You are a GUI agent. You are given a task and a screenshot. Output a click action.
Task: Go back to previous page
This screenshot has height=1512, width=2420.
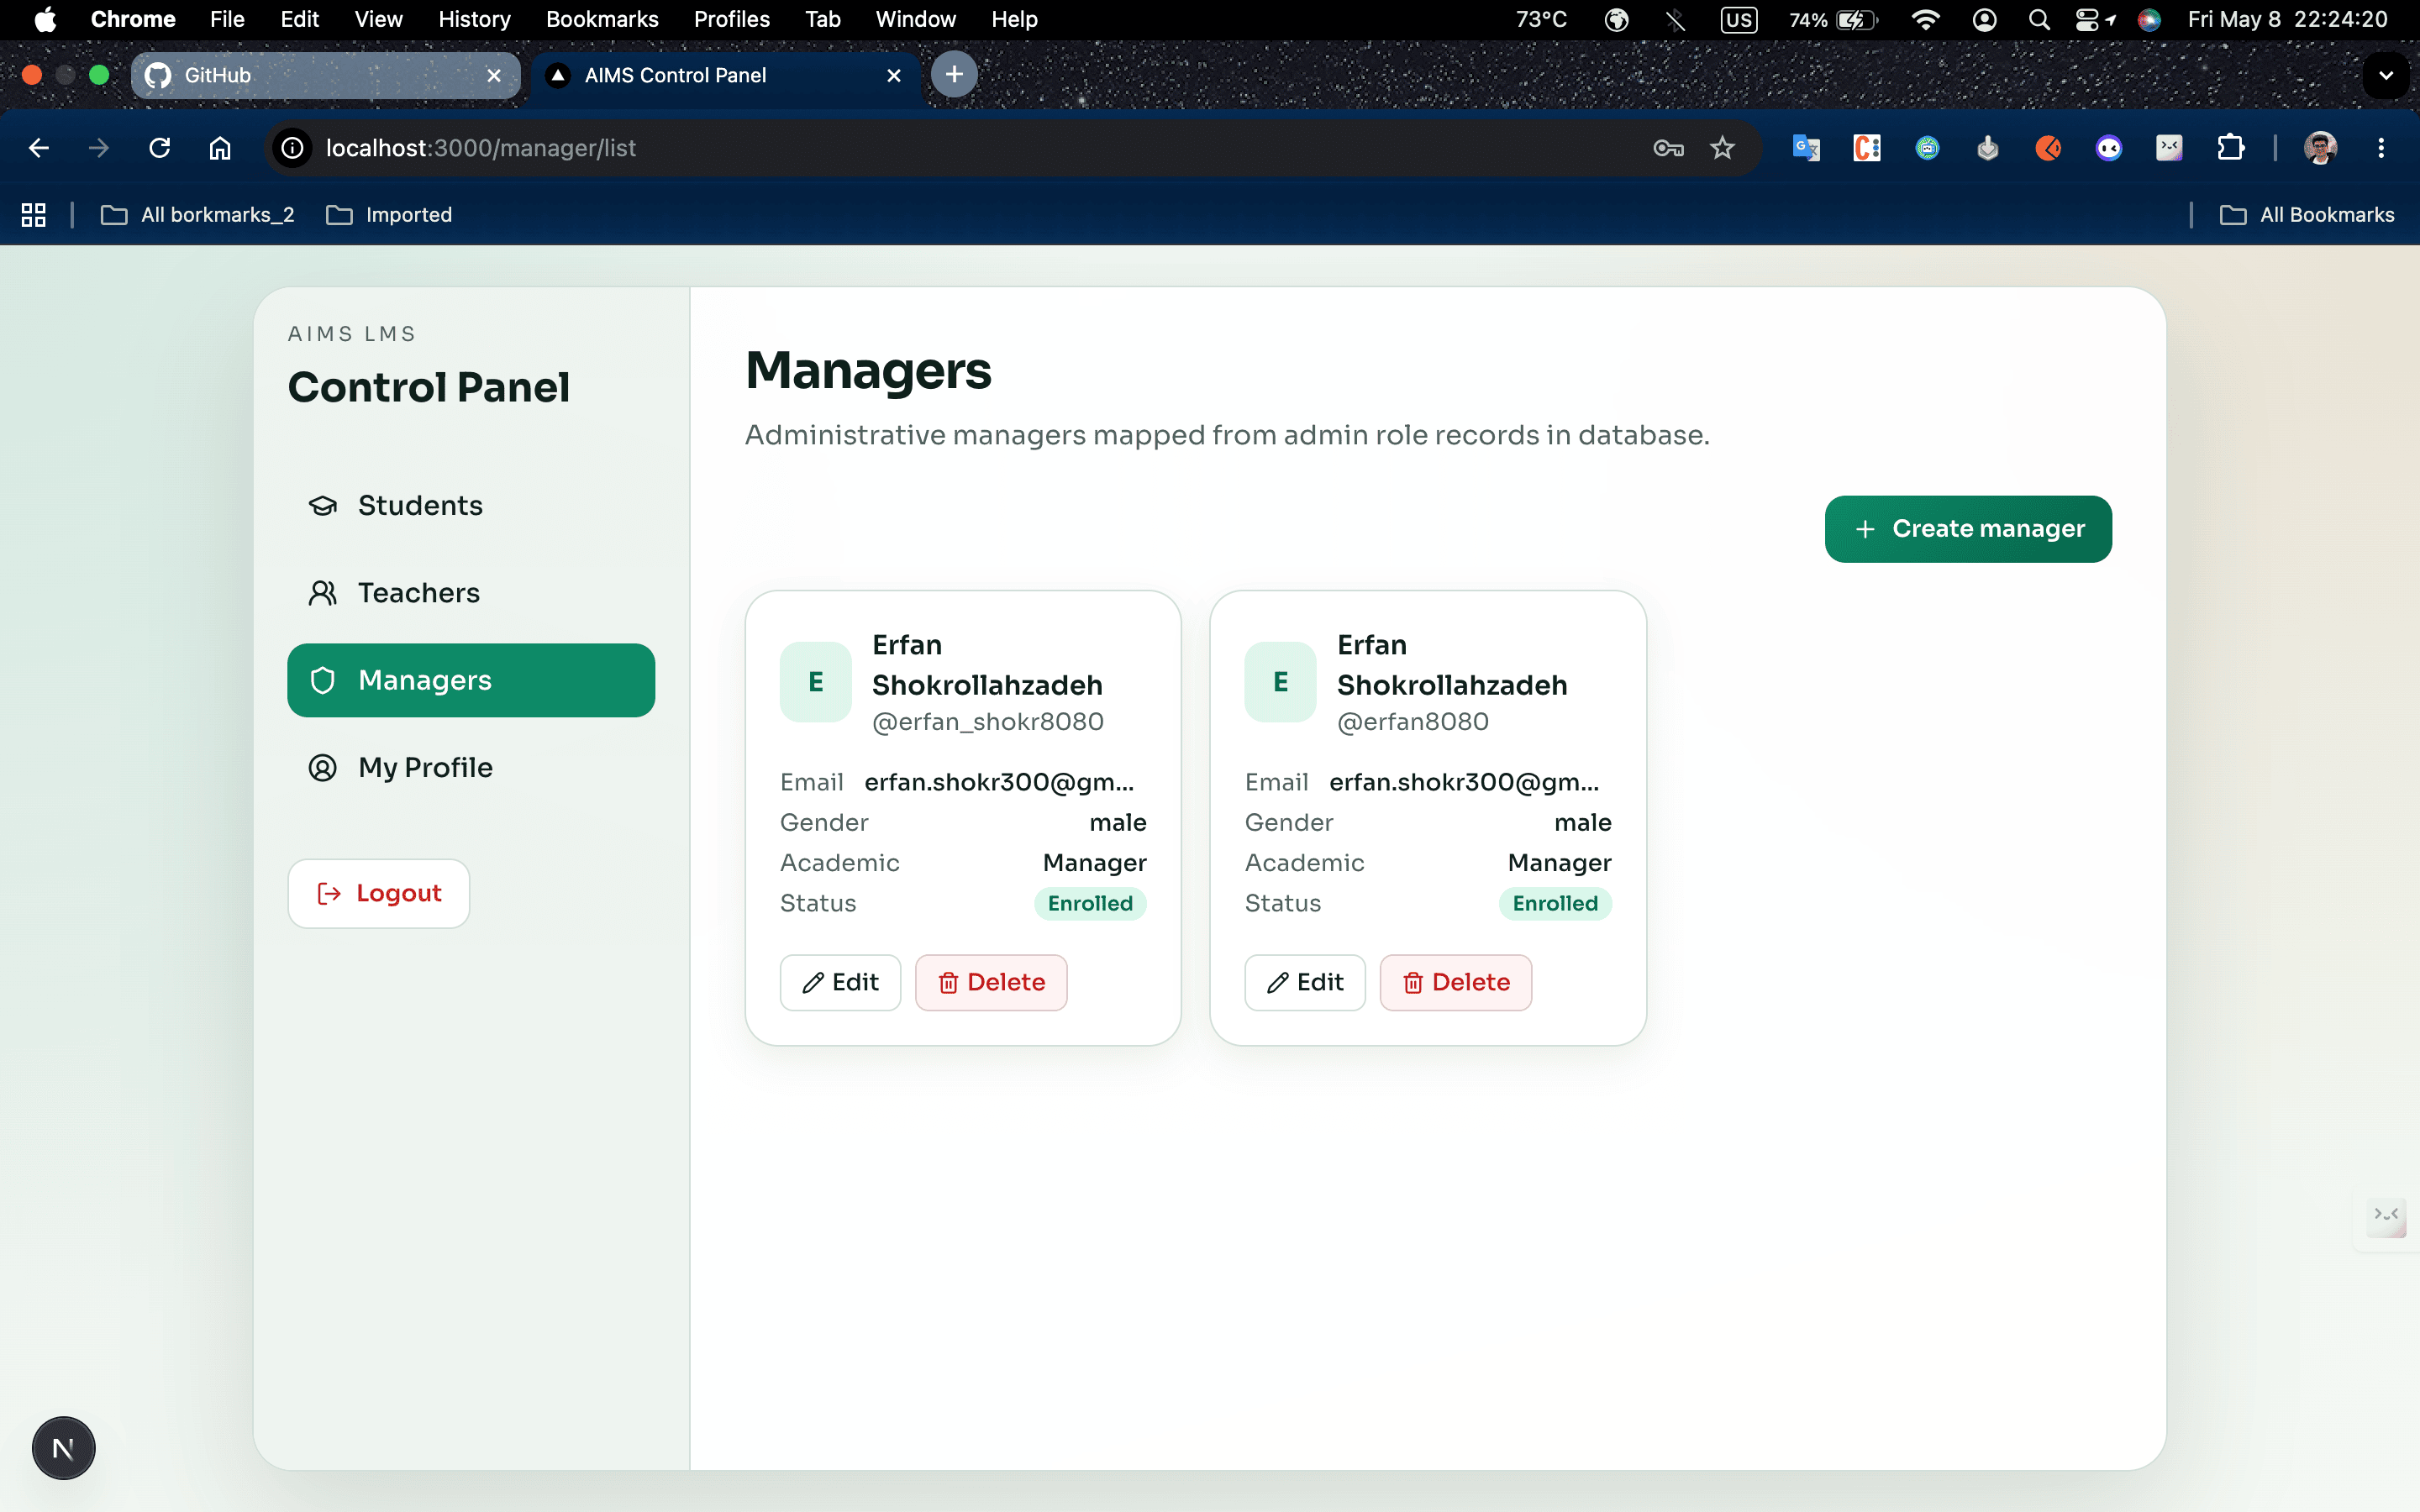pos(39,148)
